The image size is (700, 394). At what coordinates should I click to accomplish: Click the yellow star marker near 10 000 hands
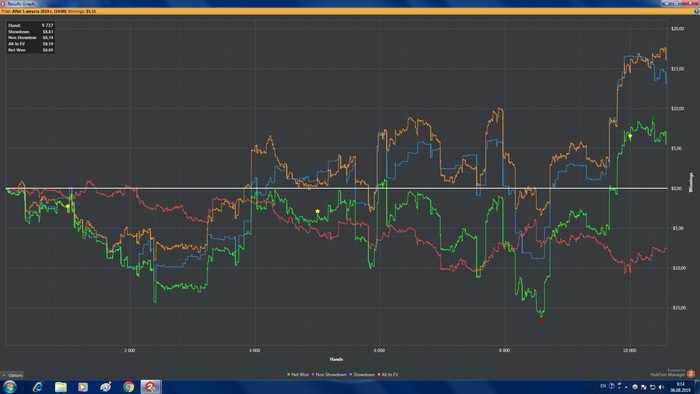(630, 136)
